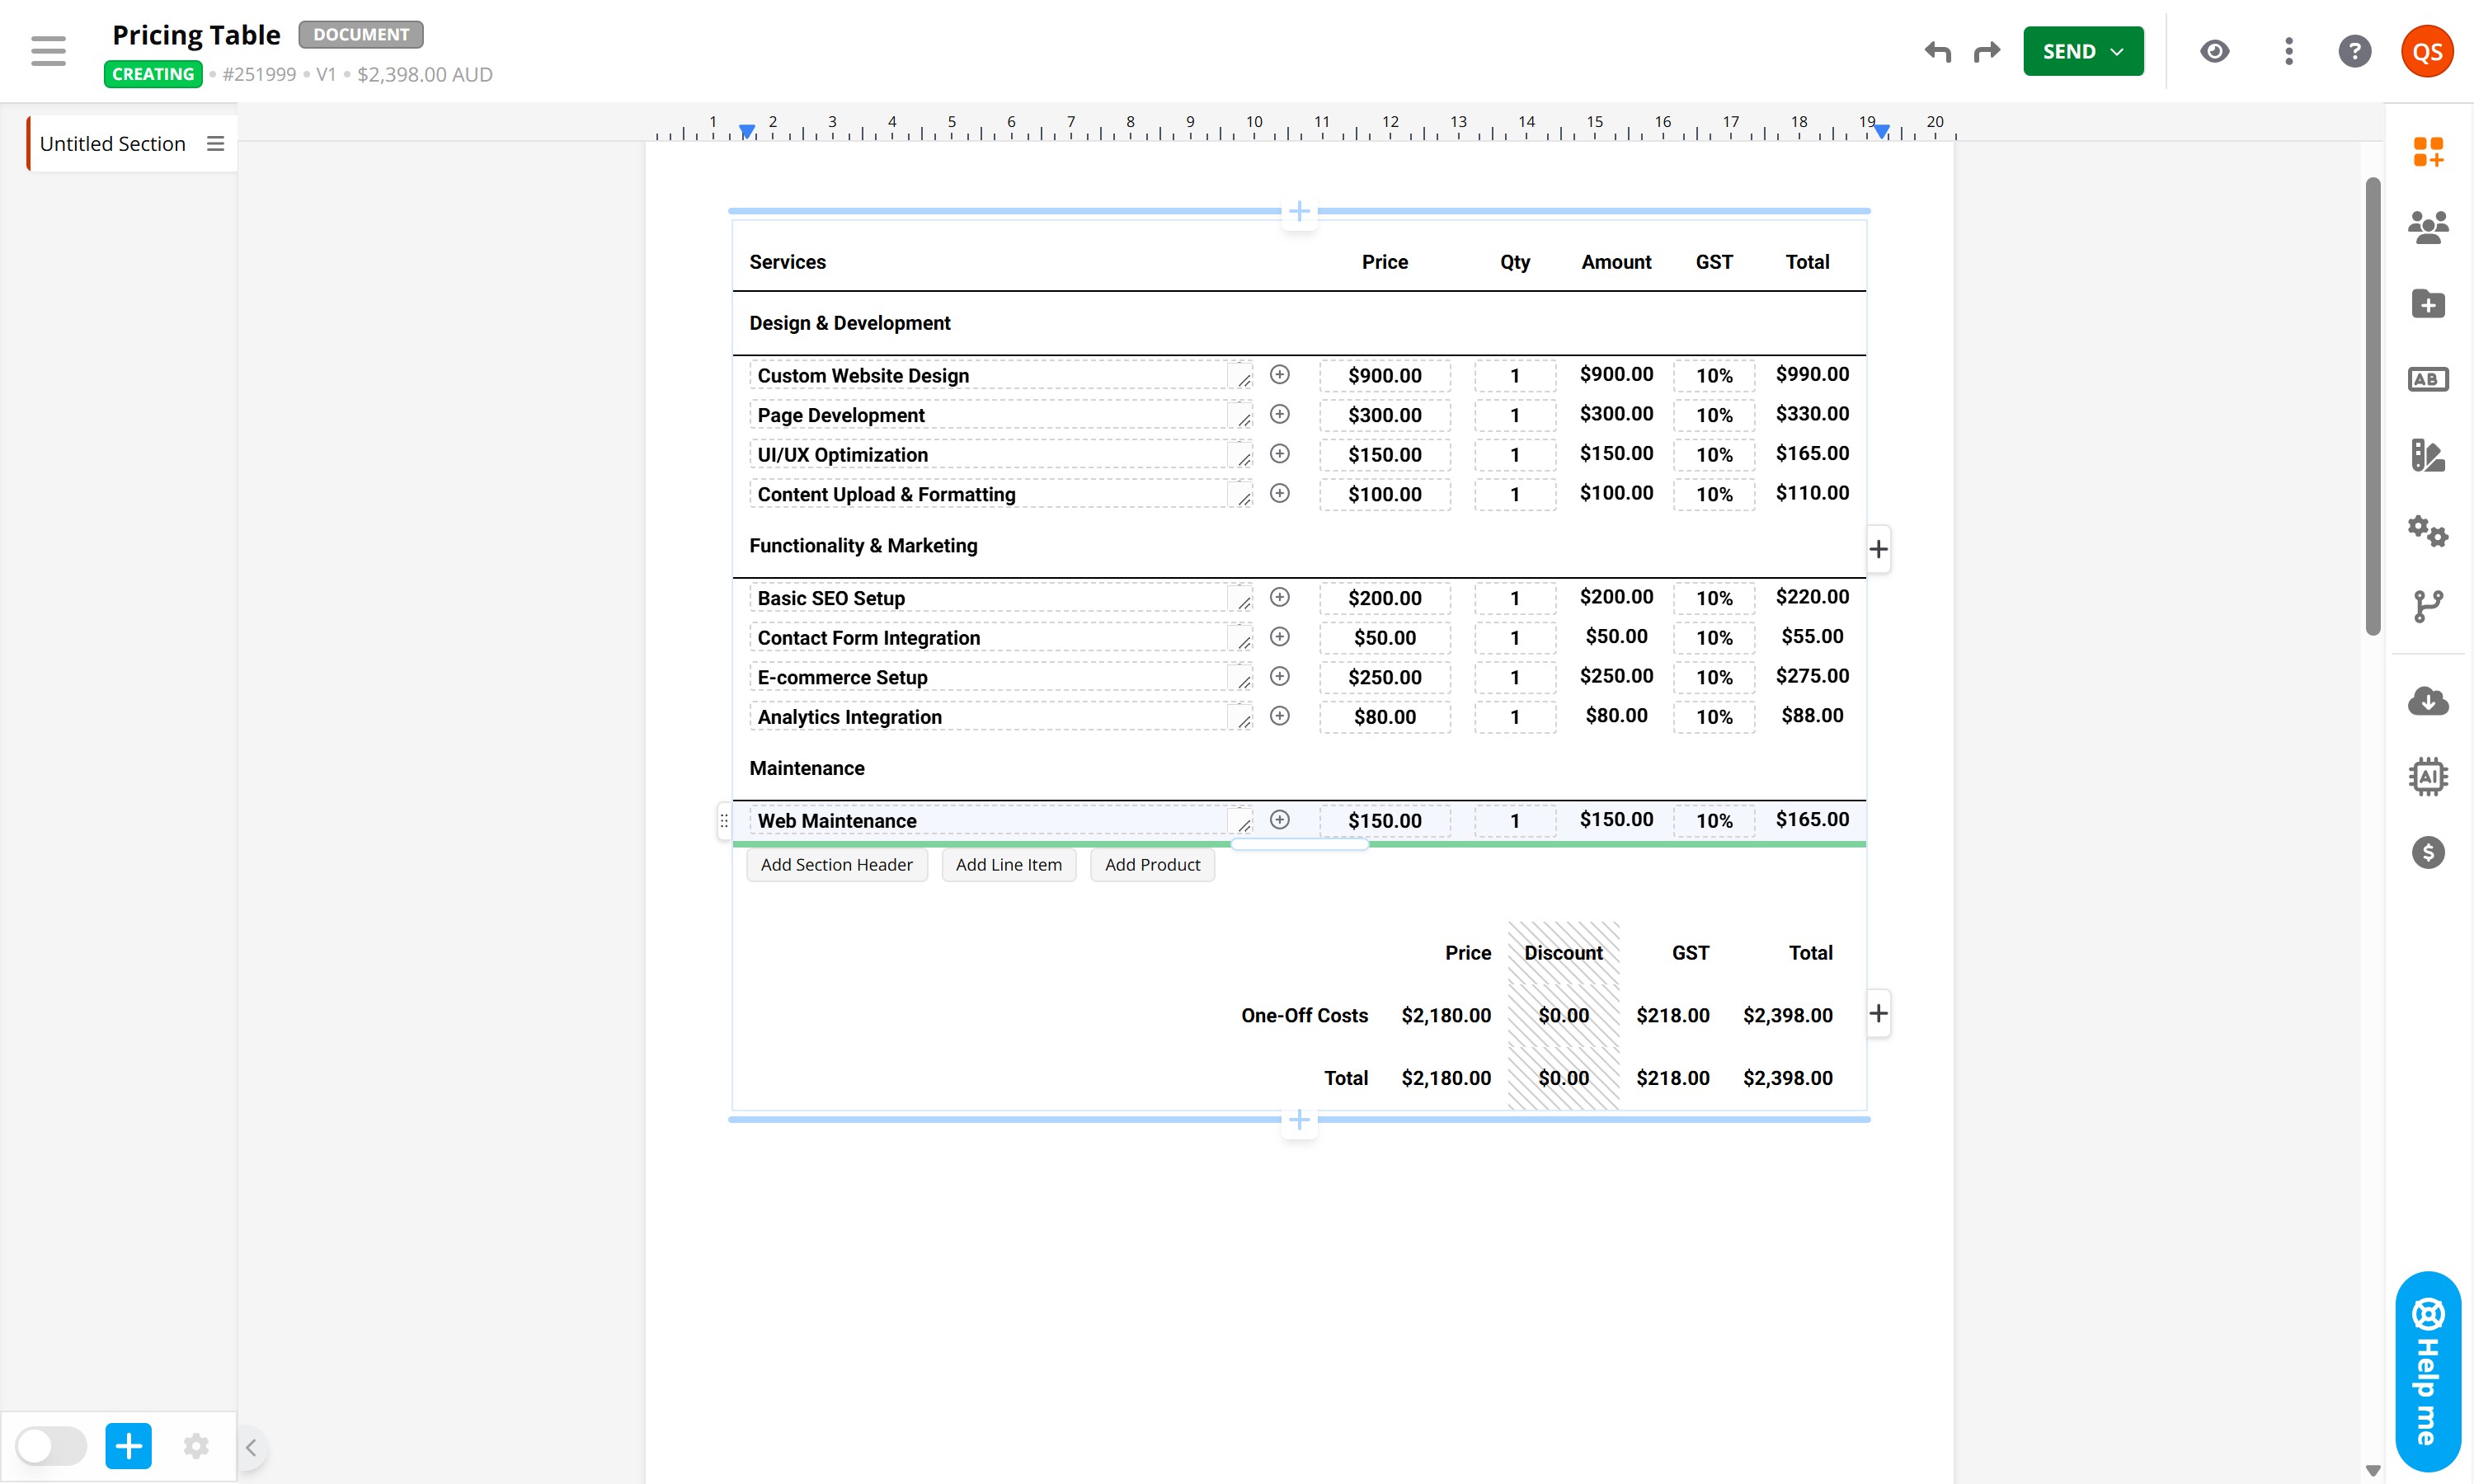The width and height of the screenshot is (2474, 1484).
Task: Open the main hamburger menu
Action: click(x=48, y=51)
